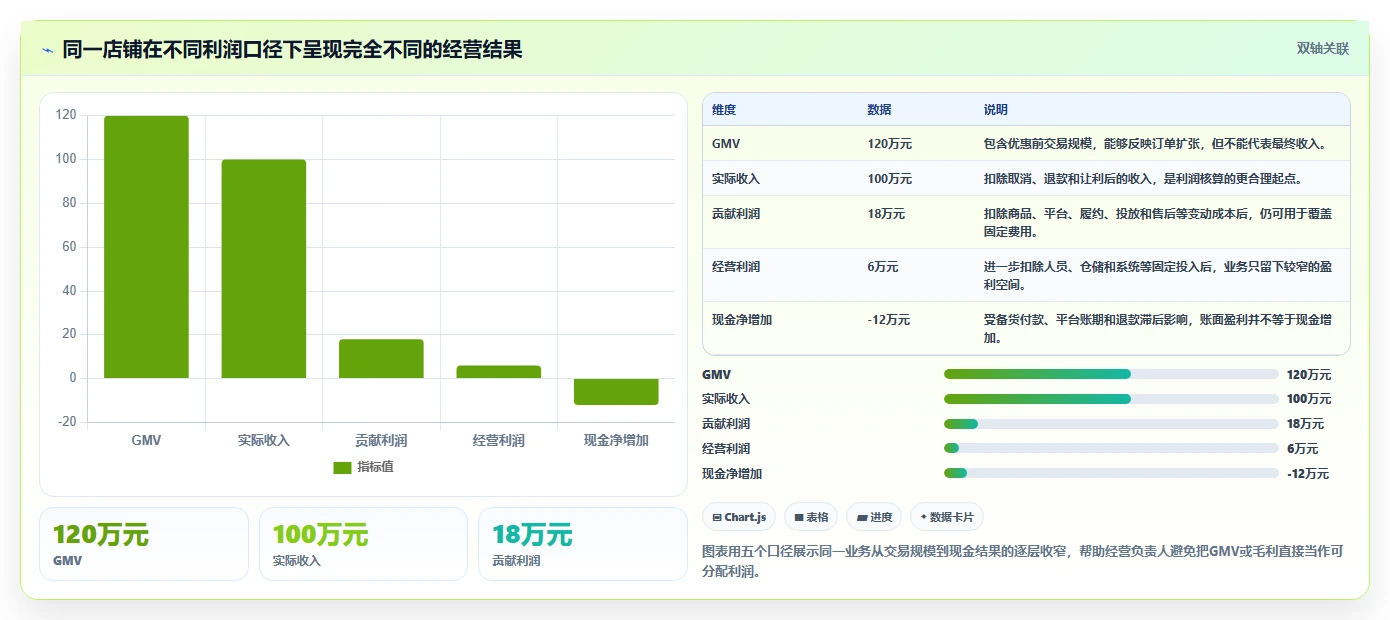Viewport: 1390px width, 620px height.
Task: Click the description starting 进一步扣除人员
Action: coord(1158,276)
